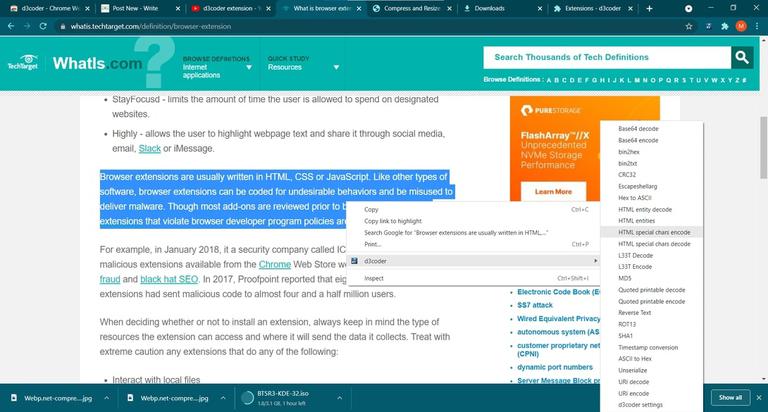The image size is (768, 412).
Task: Open the Extensions puzzle icon in toolbar
Action: coord(724,26)
